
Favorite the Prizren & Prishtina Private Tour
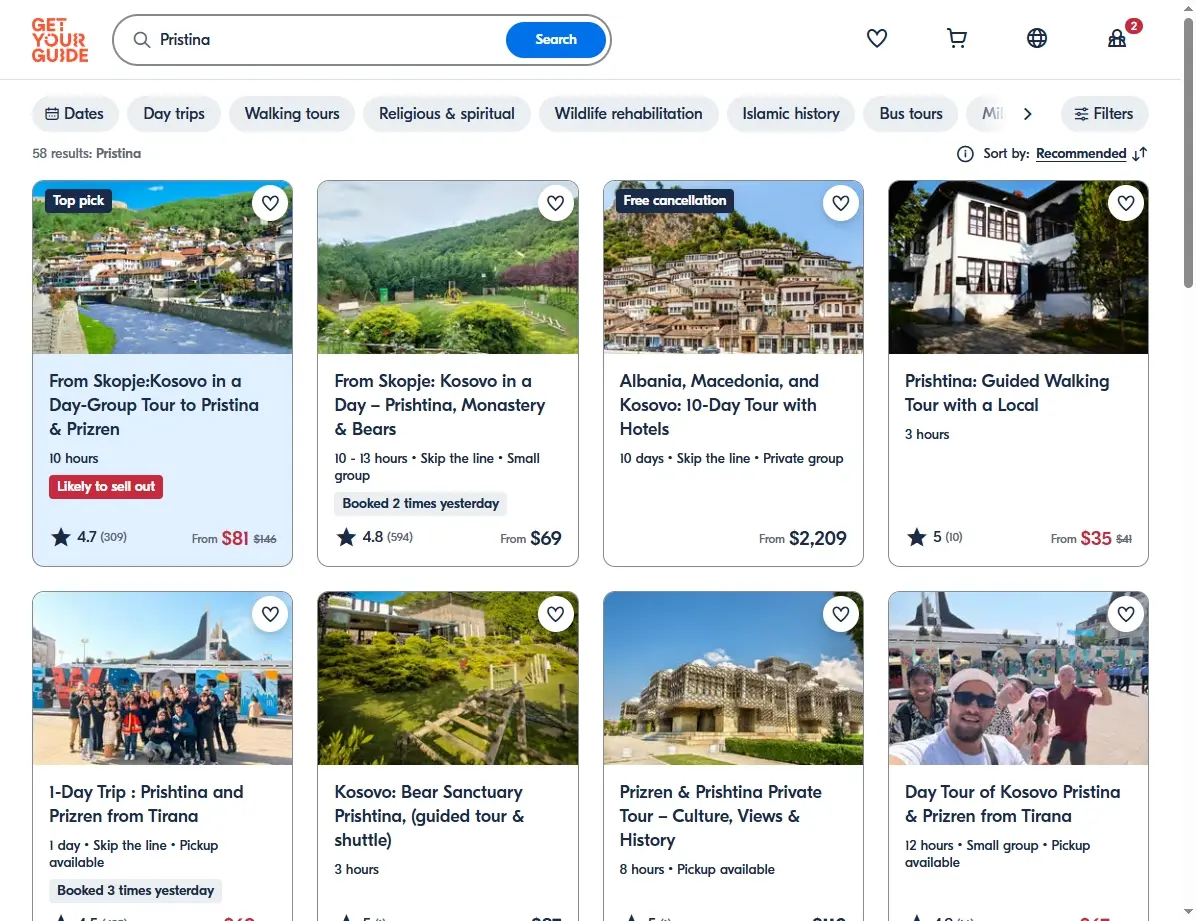point(841,614)
